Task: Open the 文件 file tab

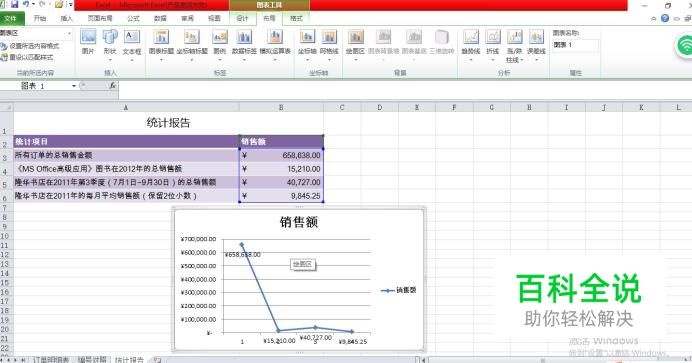Action: point(11,19)
